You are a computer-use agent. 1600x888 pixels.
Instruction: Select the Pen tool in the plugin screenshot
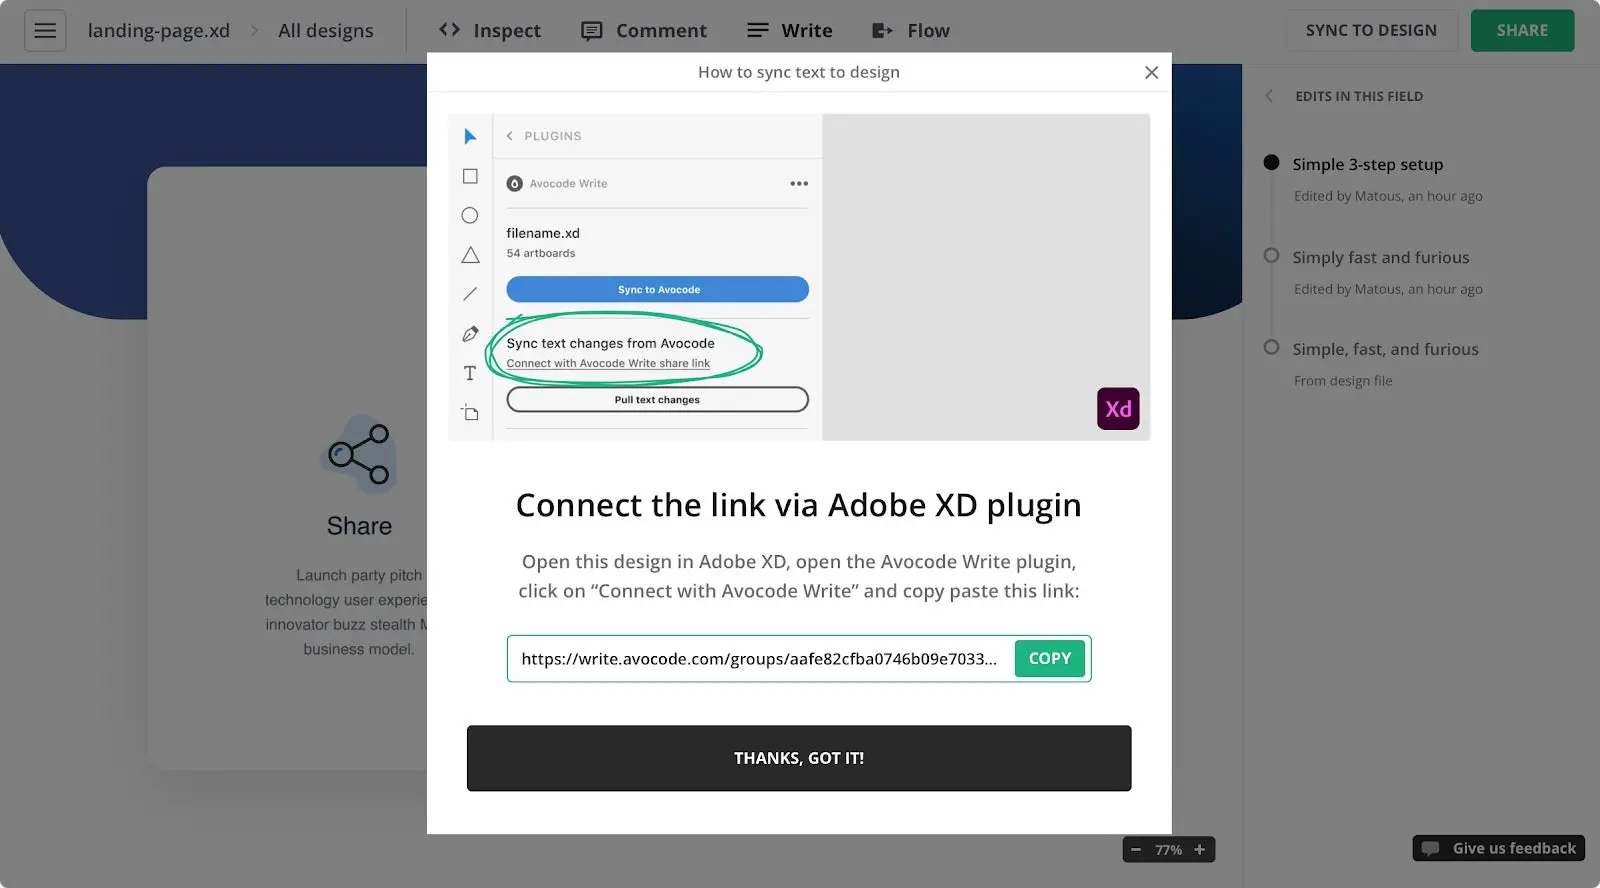[x=470, y=333]
